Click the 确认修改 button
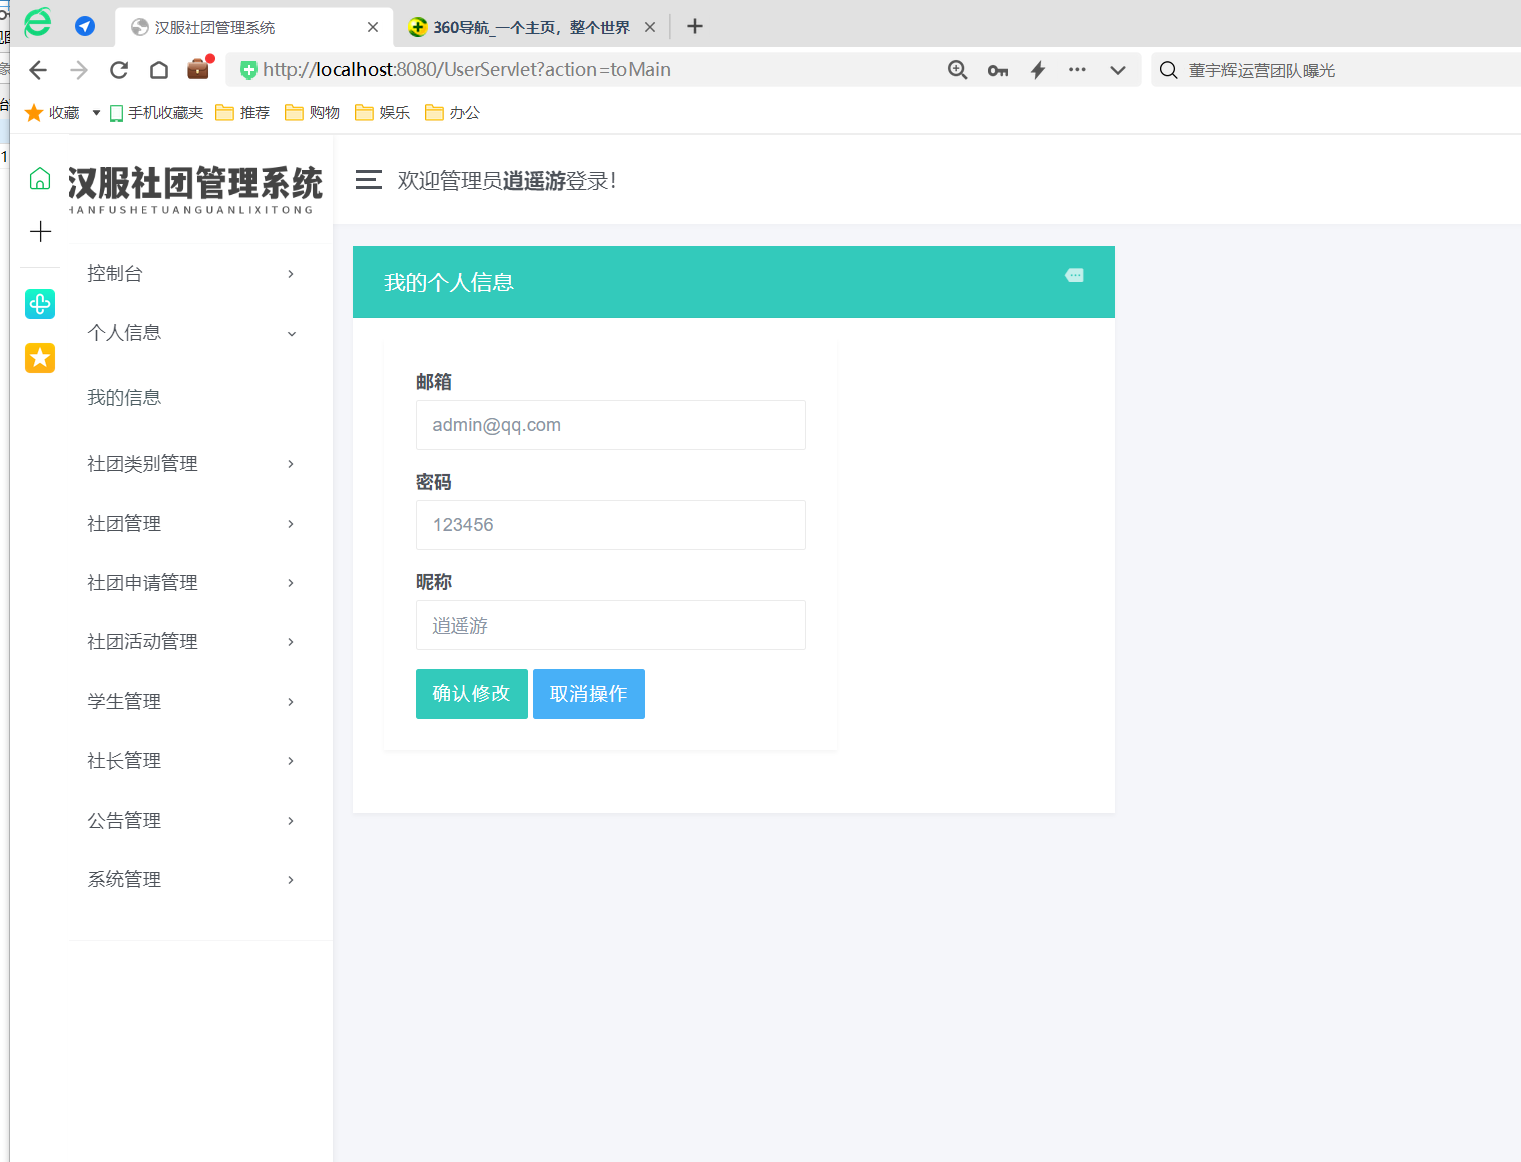The image size is (1521, 1162). [x=472, y=694]
